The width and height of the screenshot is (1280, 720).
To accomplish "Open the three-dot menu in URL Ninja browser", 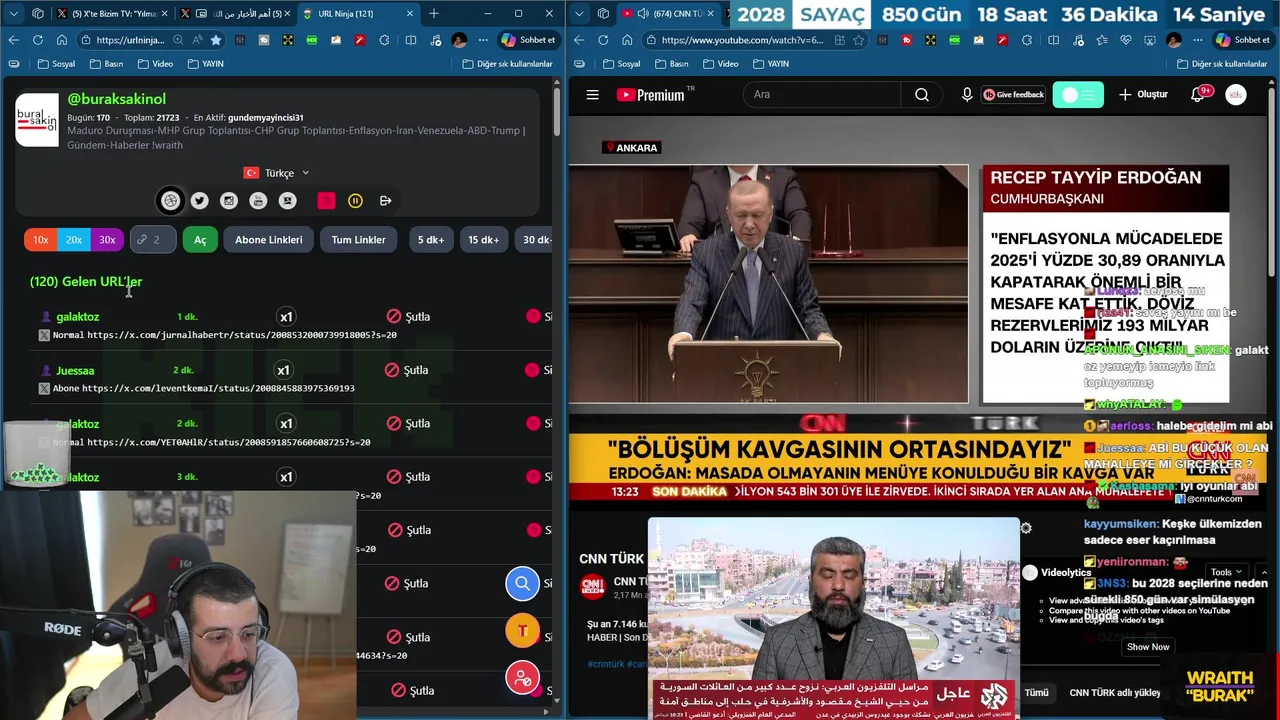I will 483,40.
